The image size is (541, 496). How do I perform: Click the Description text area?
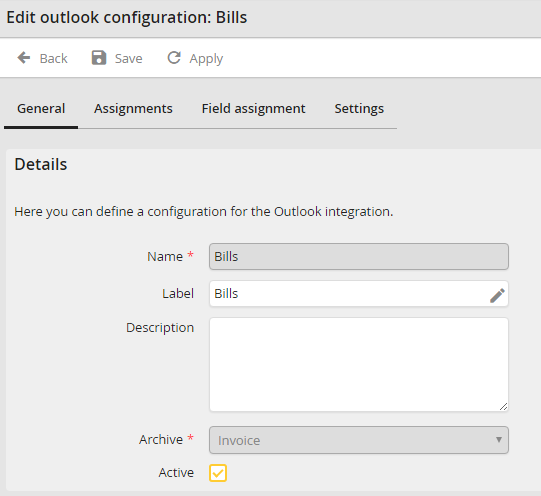(x=358, y=365)
